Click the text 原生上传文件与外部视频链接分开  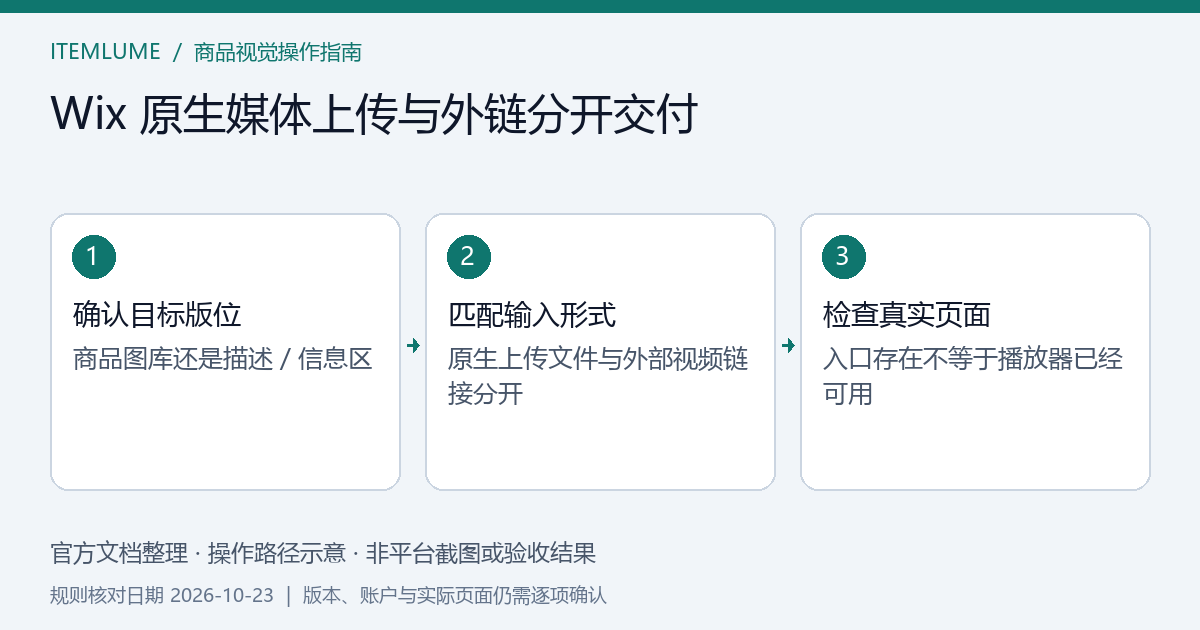click(x=598, y=376)
